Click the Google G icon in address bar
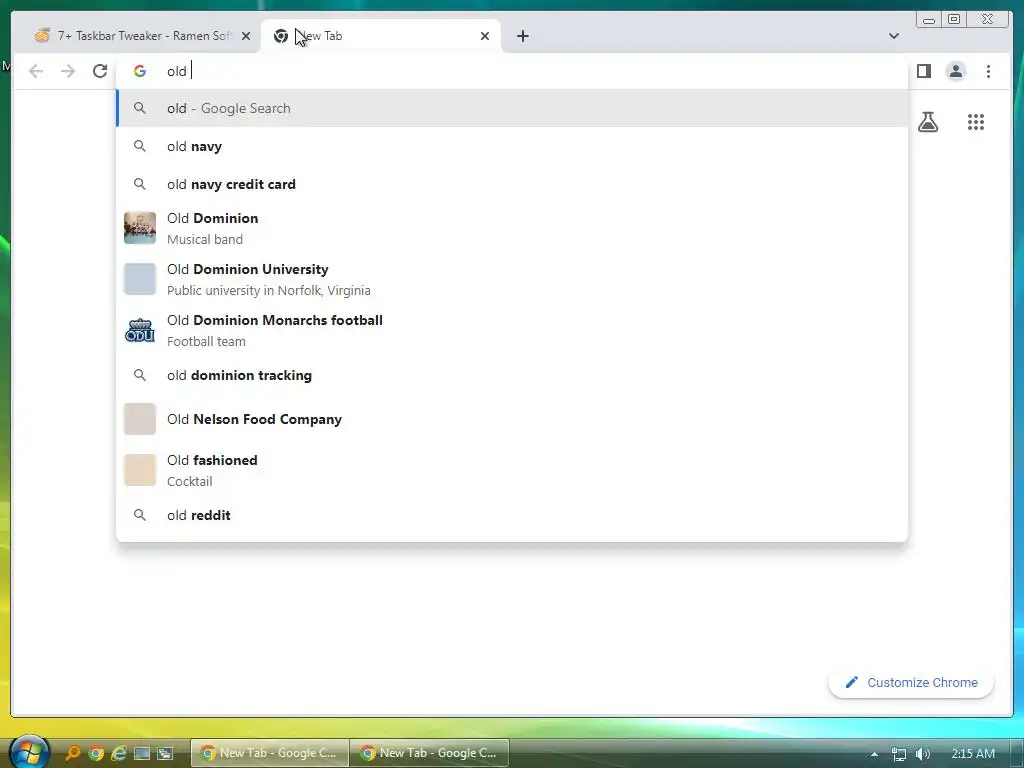1024x768 pixels. [x=140, y=71]
